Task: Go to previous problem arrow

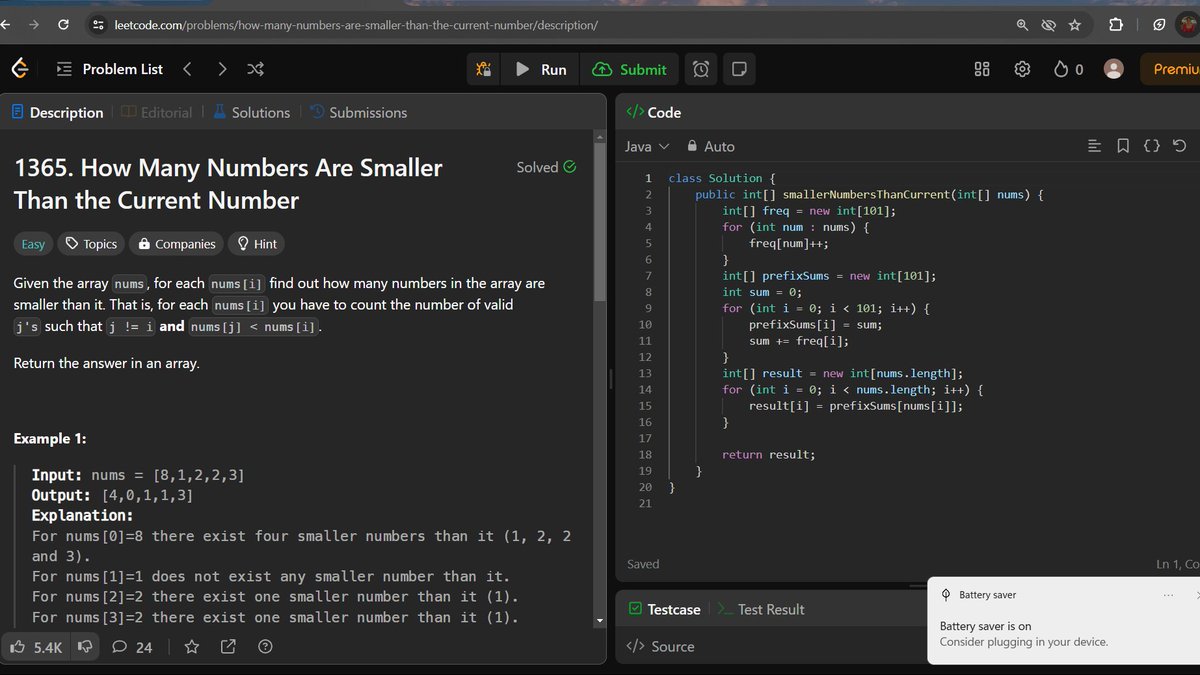Action: tap(187, 69)
